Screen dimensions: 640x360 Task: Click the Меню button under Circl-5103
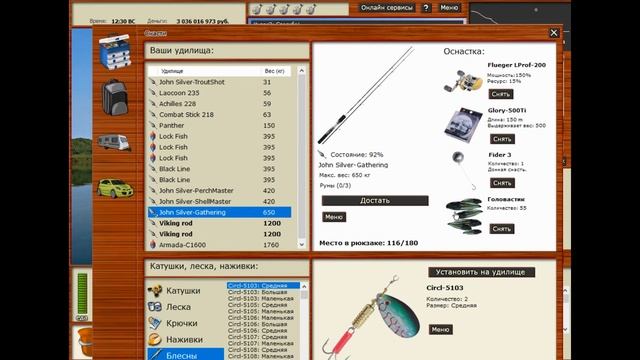pyautogui.click(x=440, y=329)
